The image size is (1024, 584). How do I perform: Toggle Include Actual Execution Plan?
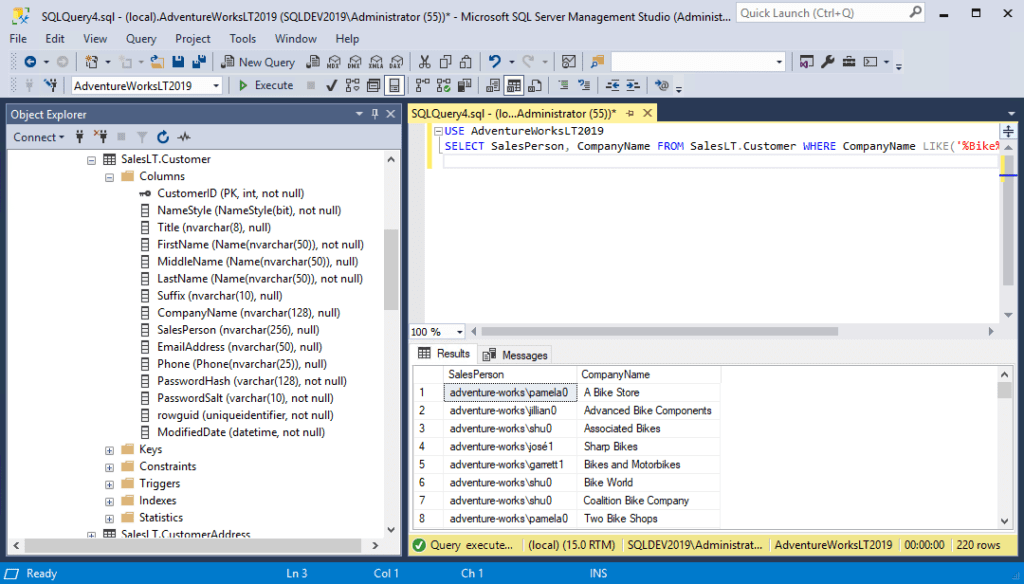[423, 86]
